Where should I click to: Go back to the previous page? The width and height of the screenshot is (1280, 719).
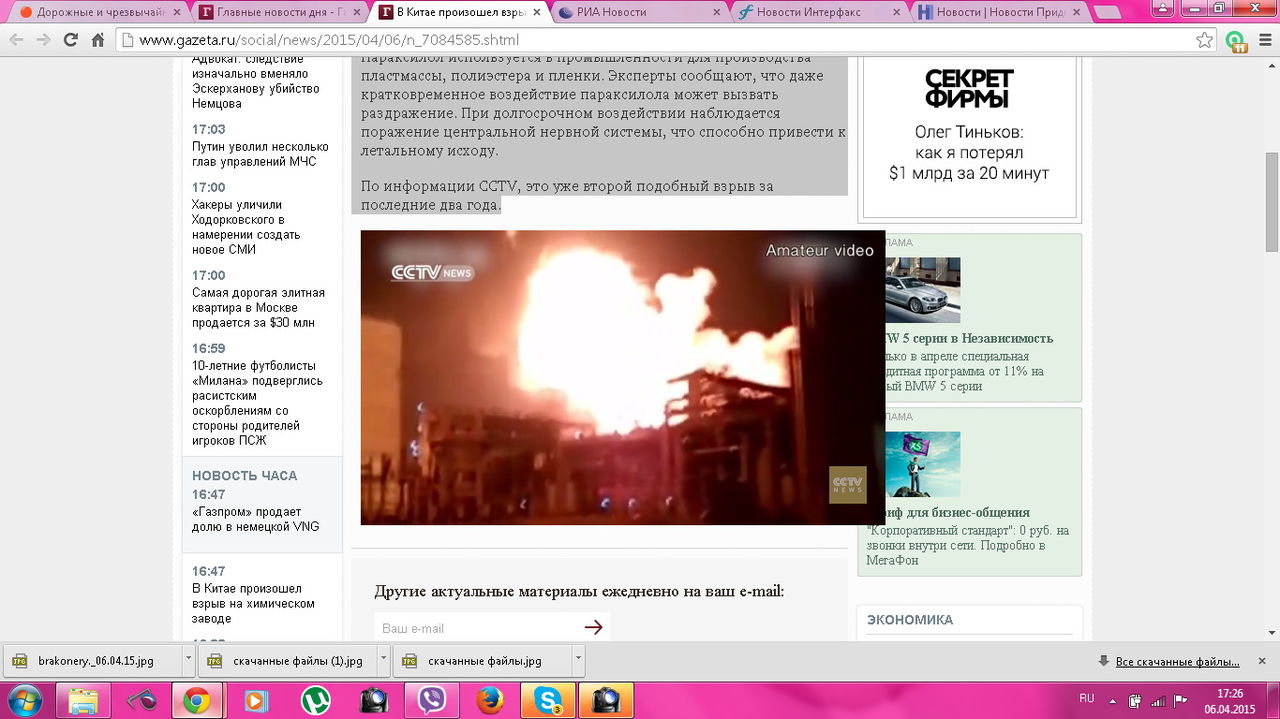(x=16, y=40)
